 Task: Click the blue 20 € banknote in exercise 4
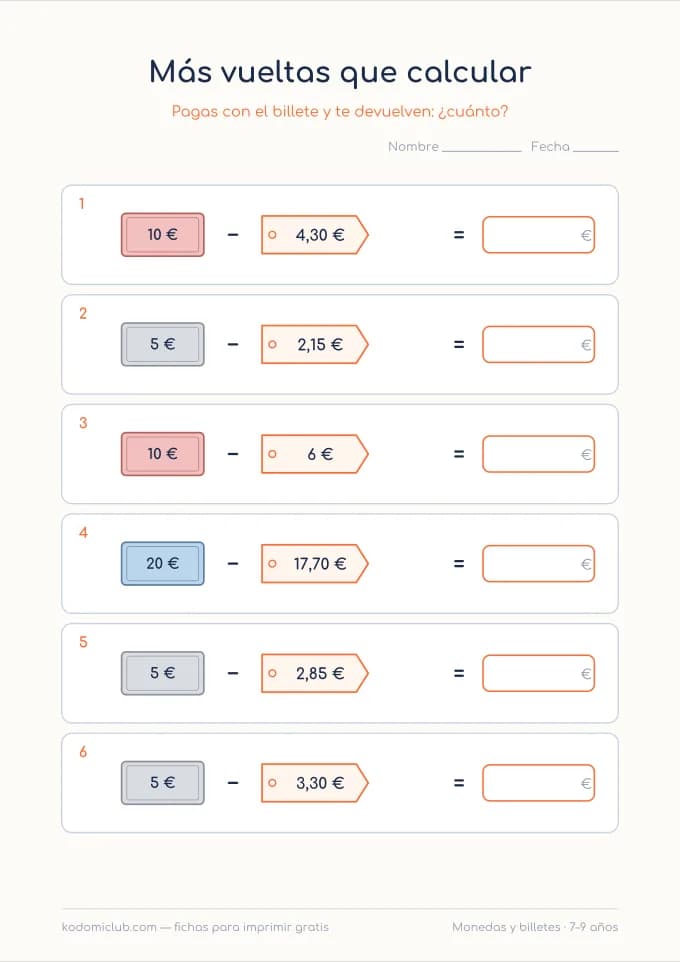163,563
